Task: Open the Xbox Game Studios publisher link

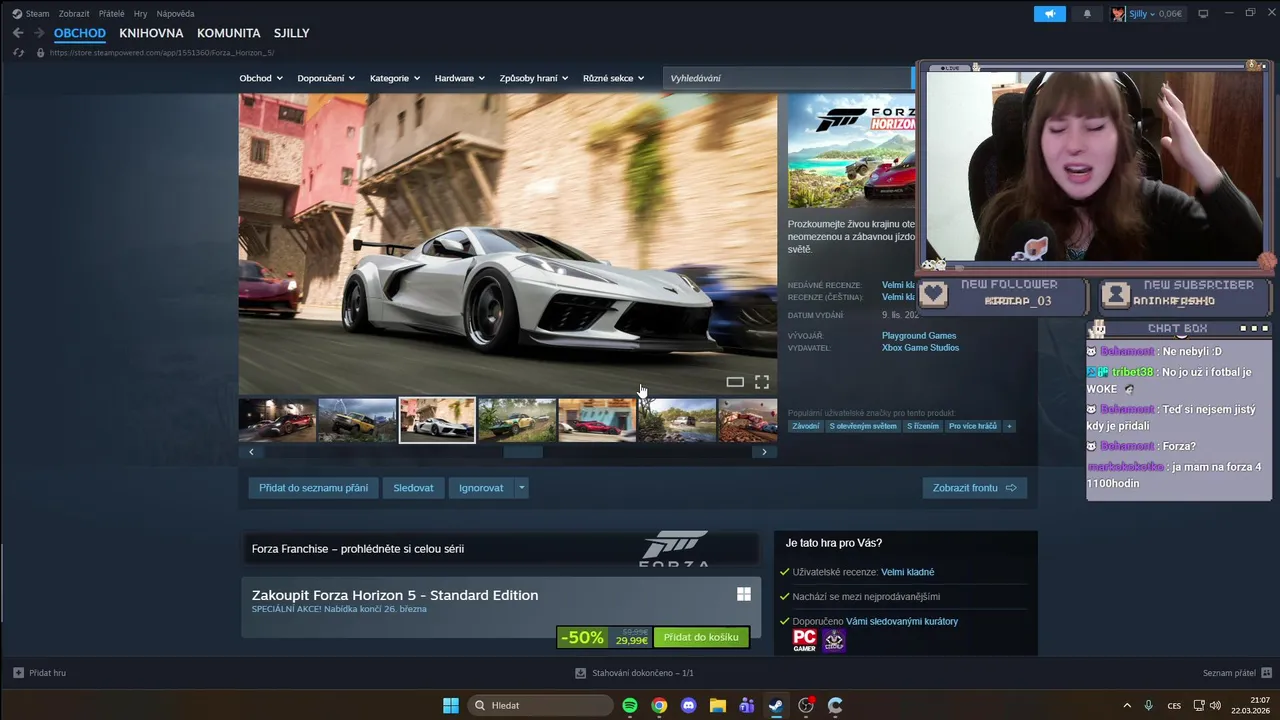Action: pos(920,348)
